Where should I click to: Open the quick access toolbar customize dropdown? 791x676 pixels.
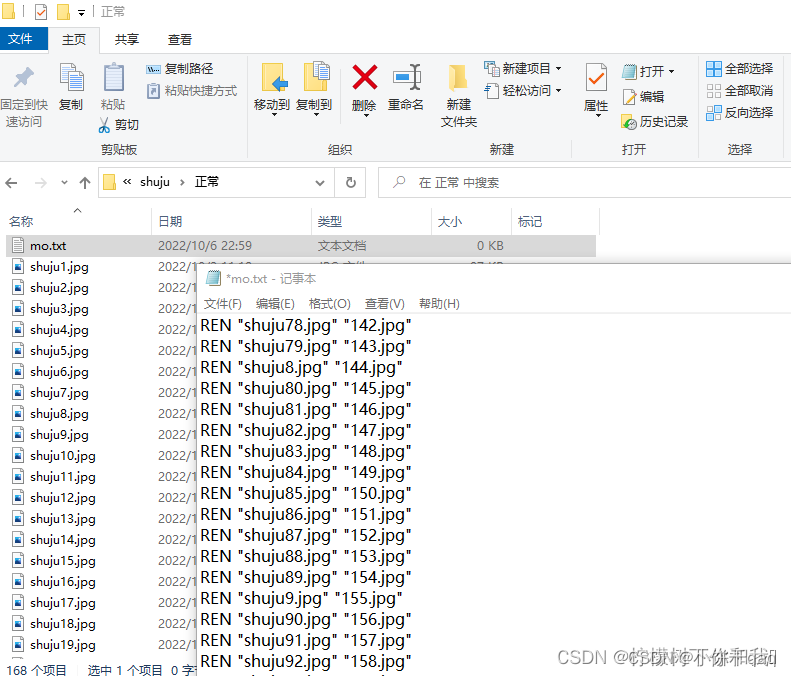[x=81, y=13]
